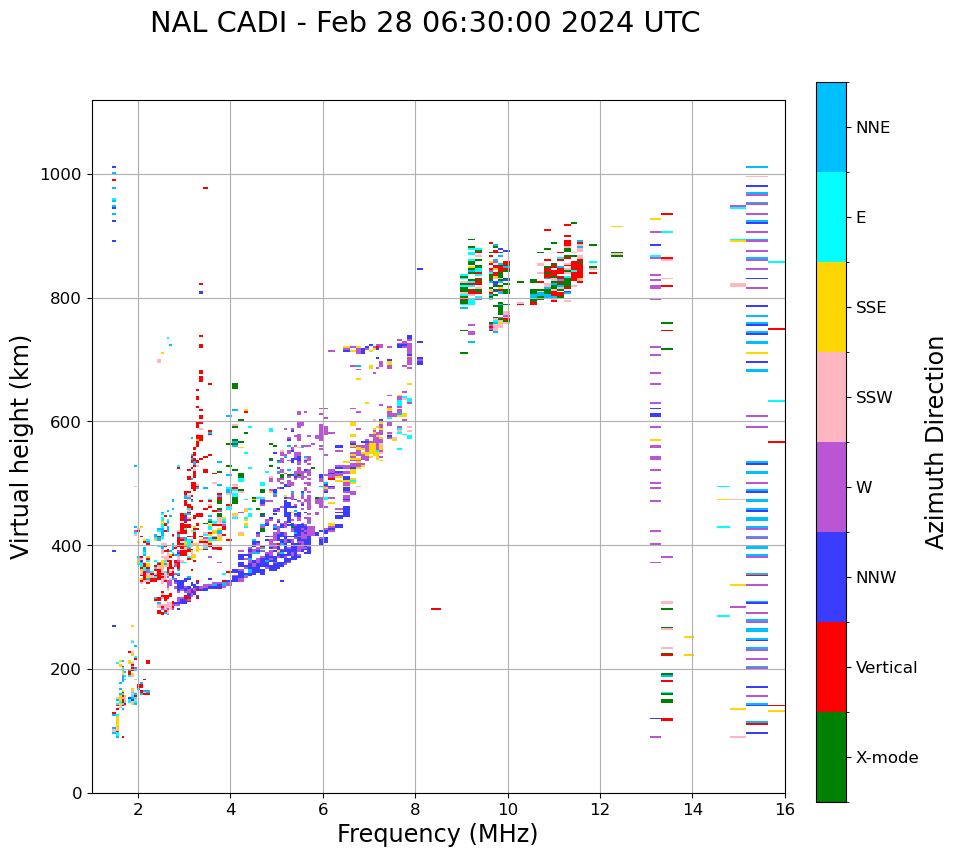958x857 pixels.
Task: Pick the light blue NNE colorbar segment
Action: [x=831, y=127]
